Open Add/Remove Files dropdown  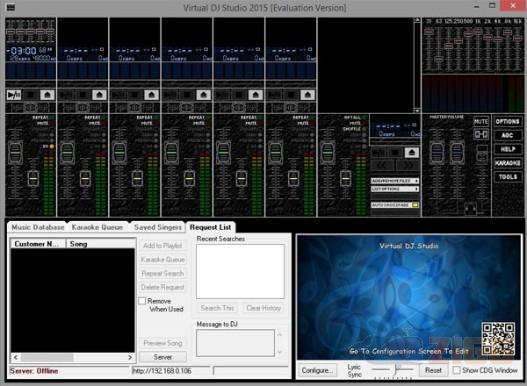[x=395, y=181]
